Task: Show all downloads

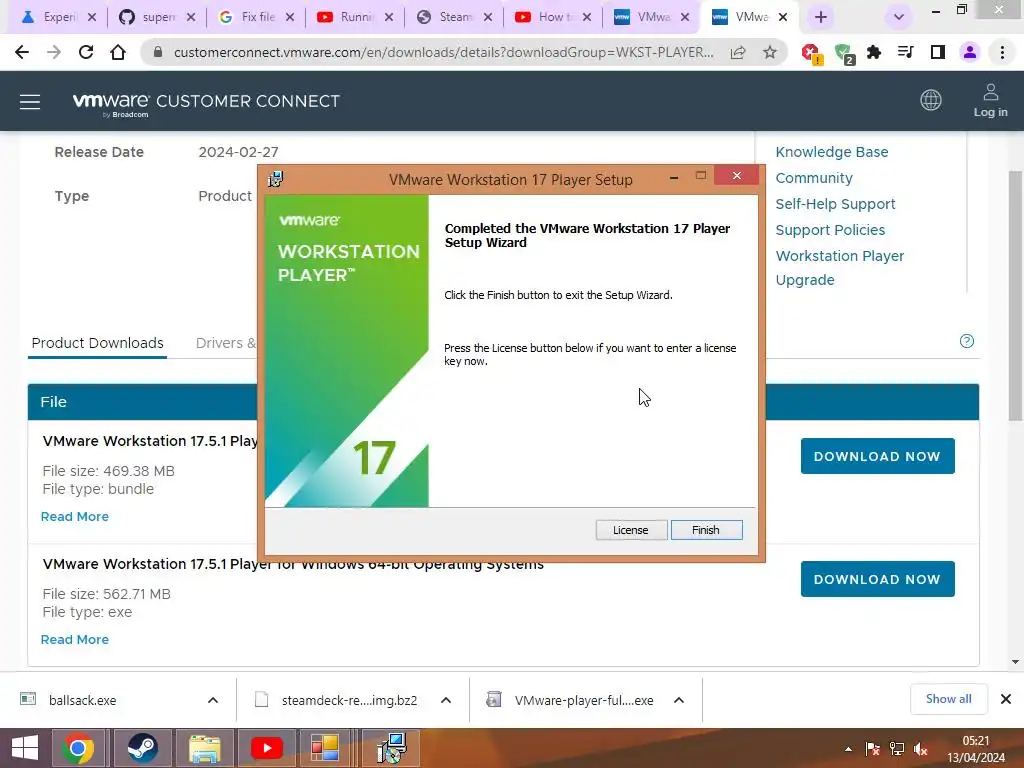Action: (948, 699)
